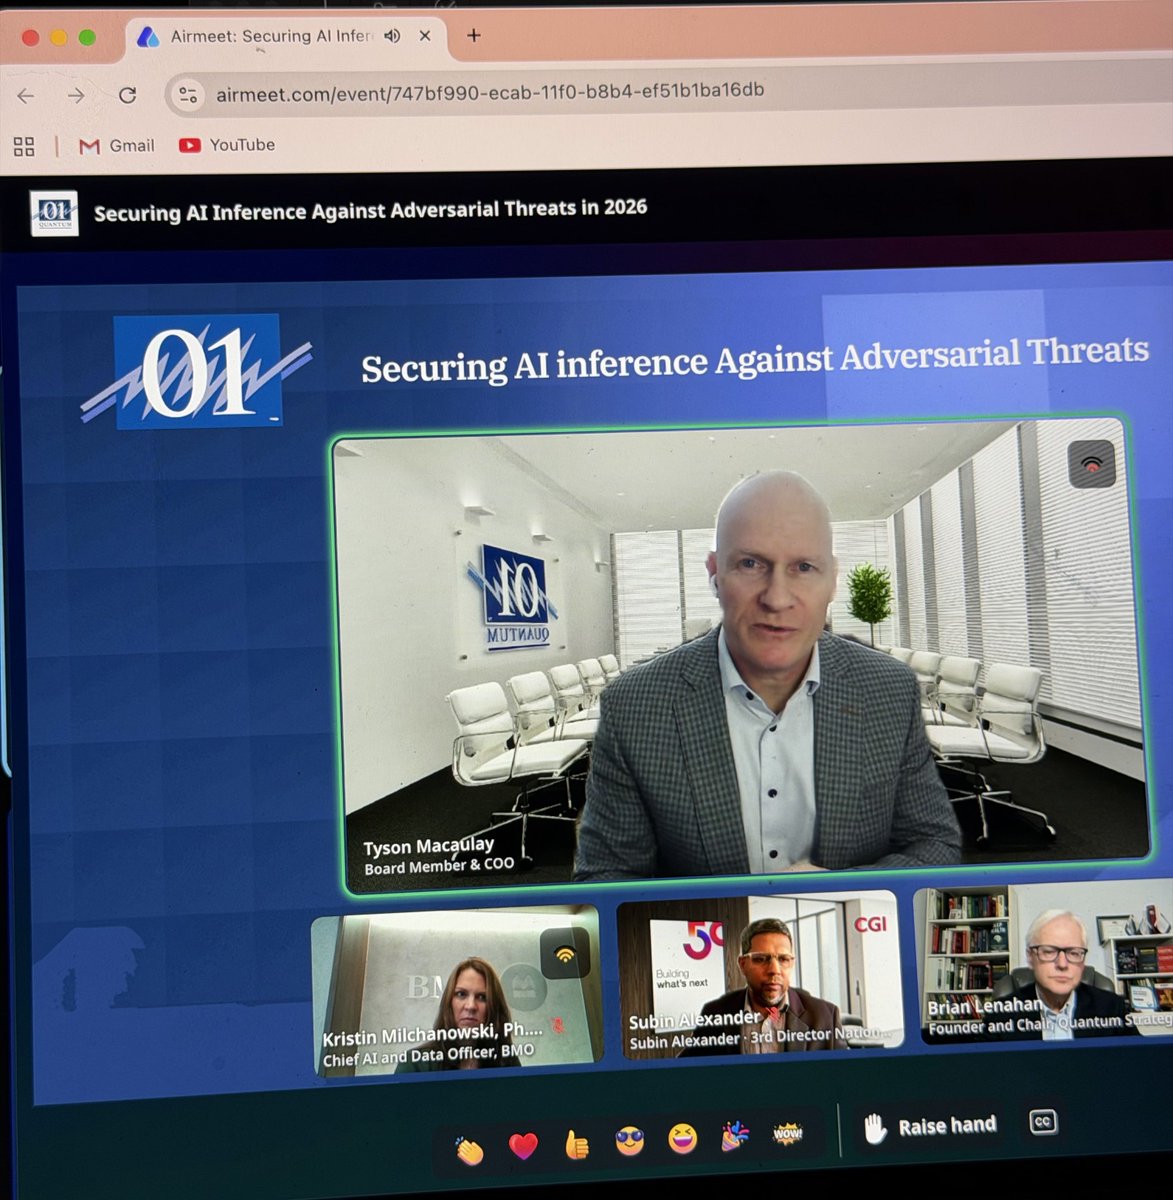1173x1200 pixels.
Task: Click the browser forward arrow
Action: 76,95
